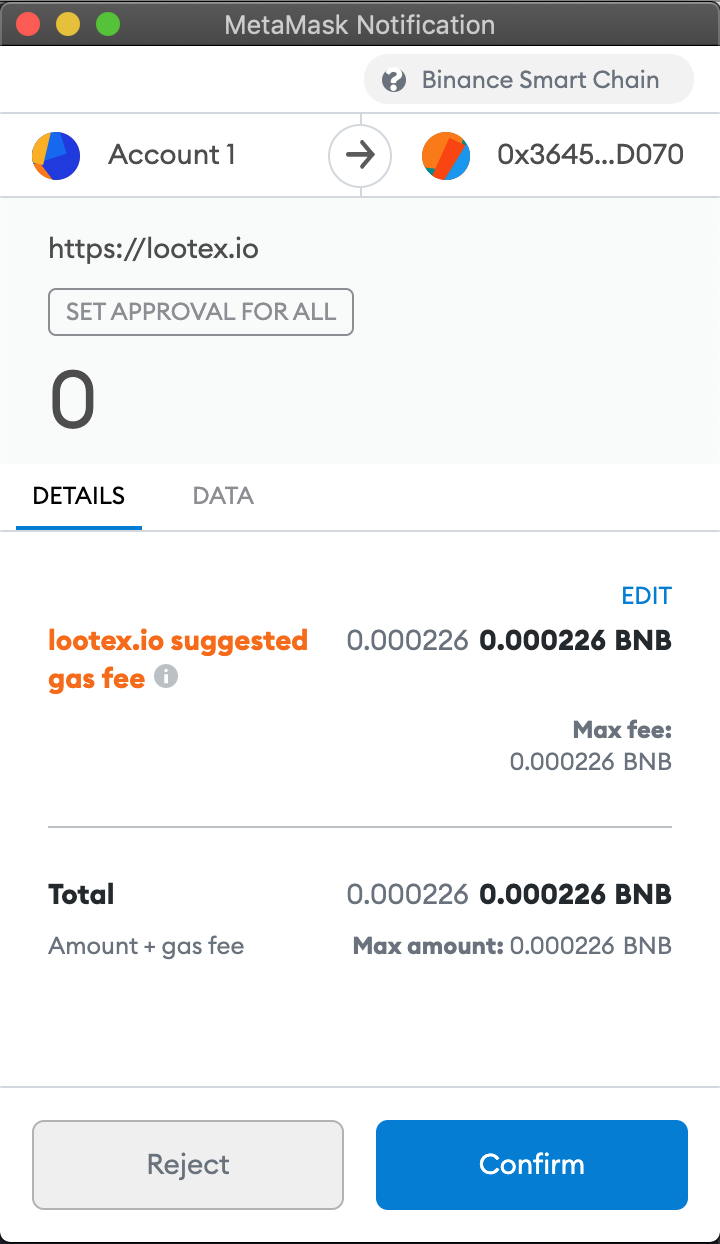Click the Binance Smart Chain network pill
This screenshot has width=720, height=1244.
[x=529, y=80]
